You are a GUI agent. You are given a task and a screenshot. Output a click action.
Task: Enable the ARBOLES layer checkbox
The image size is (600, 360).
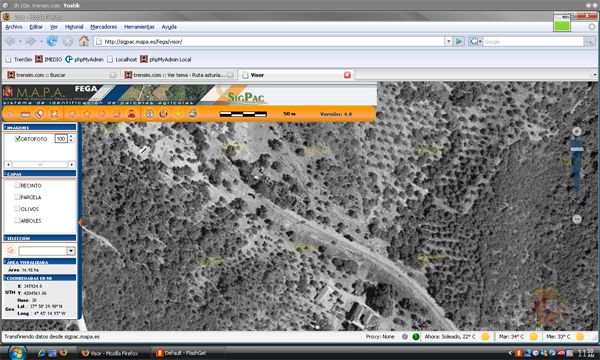[17, 220]
